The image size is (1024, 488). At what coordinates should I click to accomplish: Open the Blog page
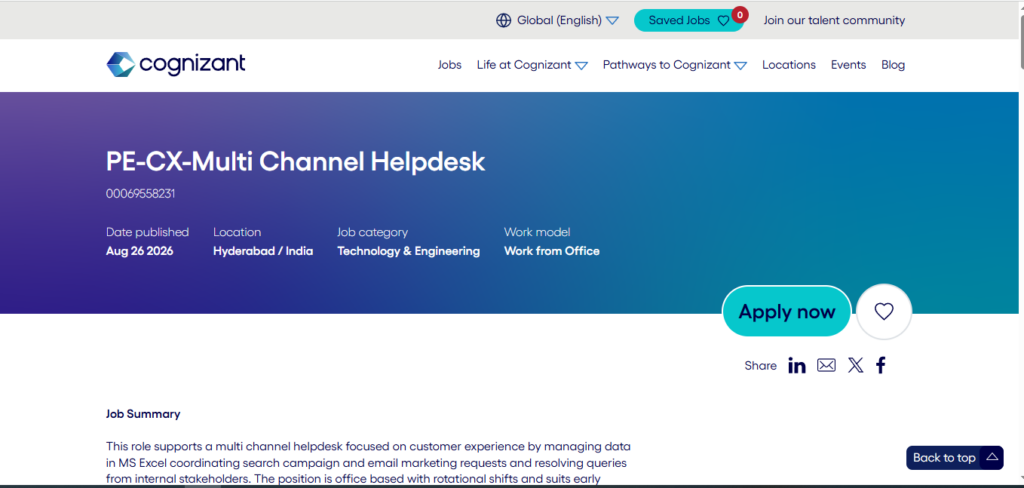click(x=893, y=65)
